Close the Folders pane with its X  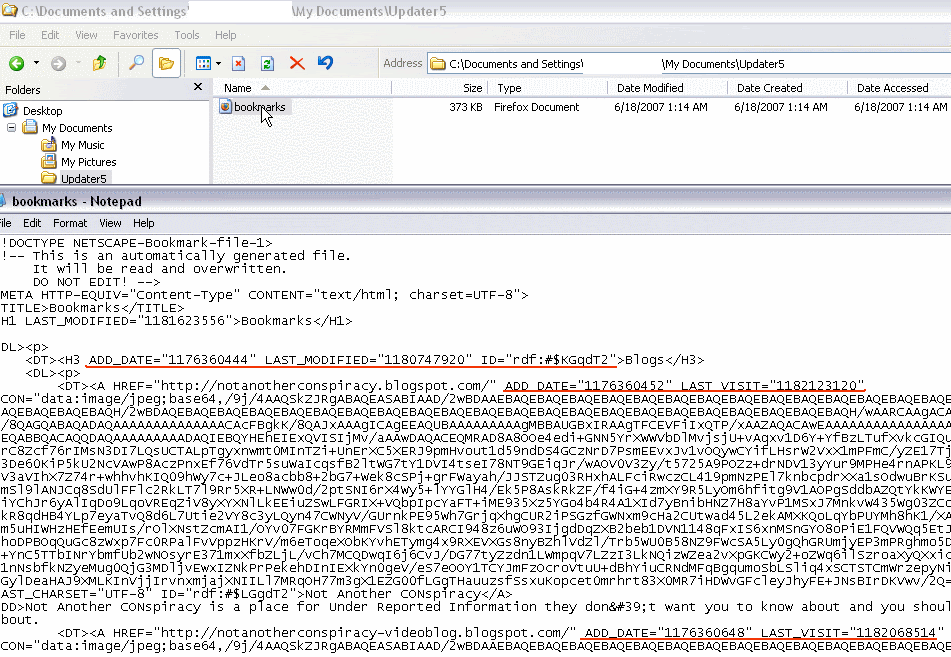coord(198,87)
